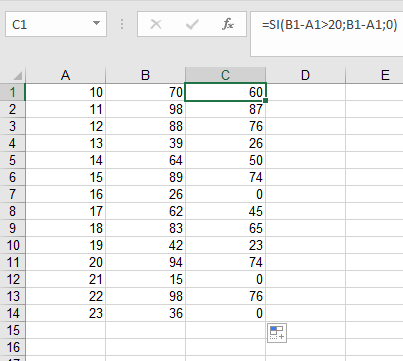
Task: Click cell B8 containing 62
Action: pyautogui.click(x=145, y=211)
